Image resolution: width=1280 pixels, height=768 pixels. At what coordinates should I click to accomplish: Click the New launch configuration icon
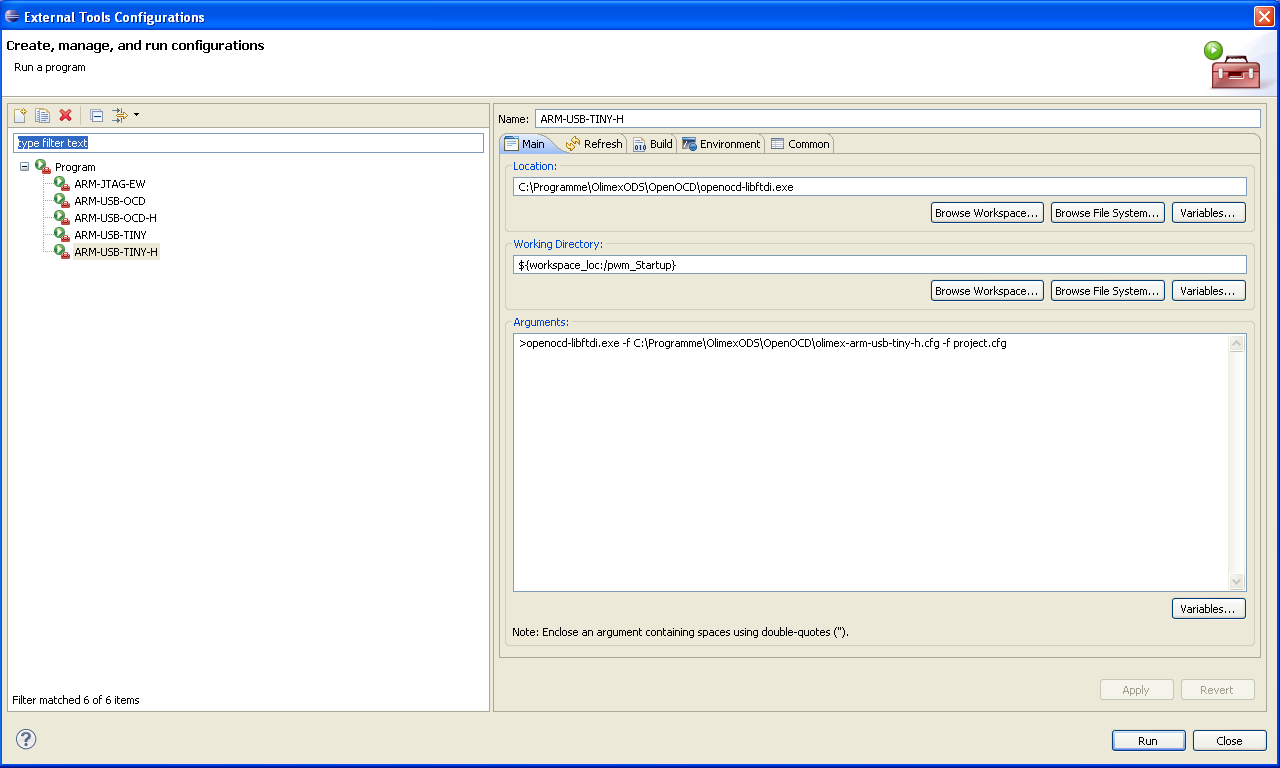(20, 115)
